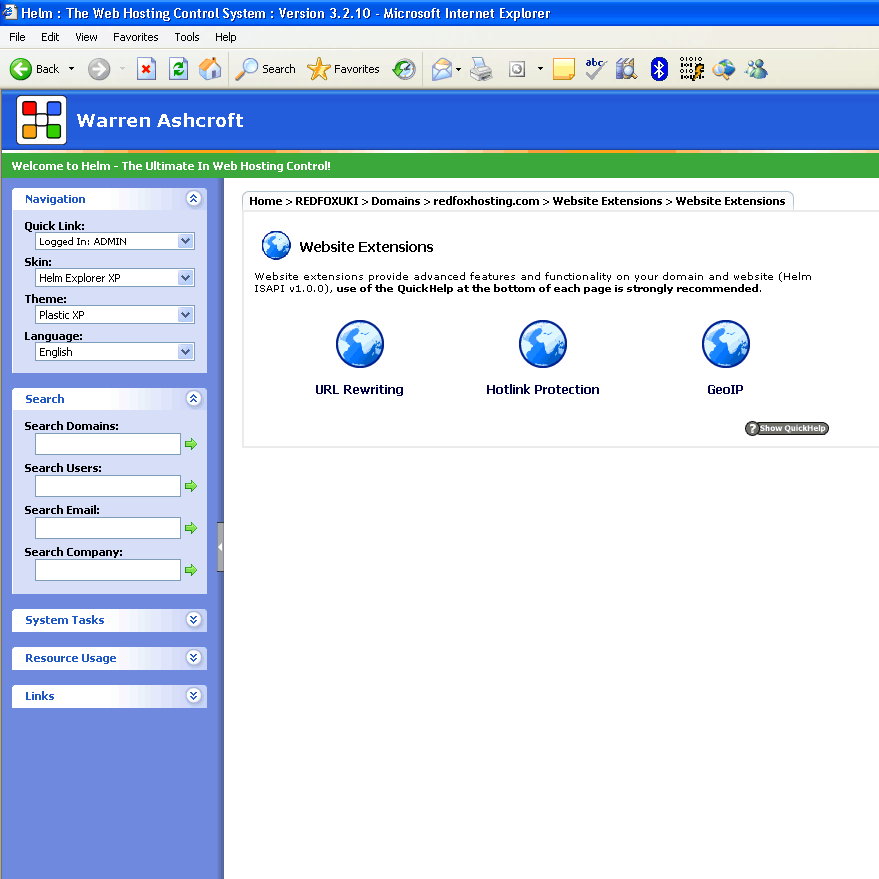The height and width of the screenshot is (879, 879).
Task: Collapse sidebar using splitter handle
Action: tap(220, 547)
